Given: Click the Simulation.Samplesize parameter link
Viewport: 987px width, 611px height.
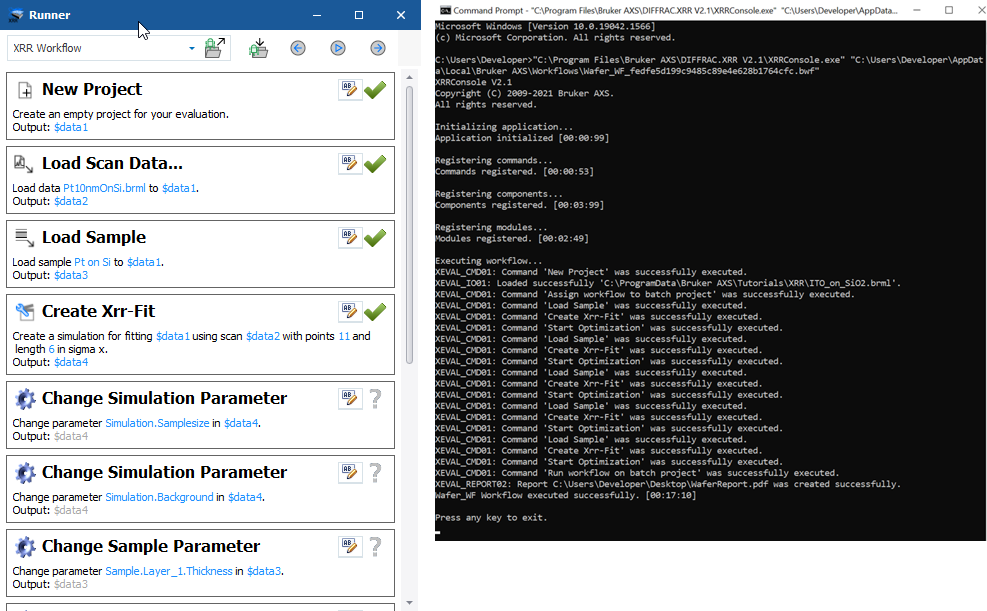Looking at the screenshot, I should pos(157,423).
